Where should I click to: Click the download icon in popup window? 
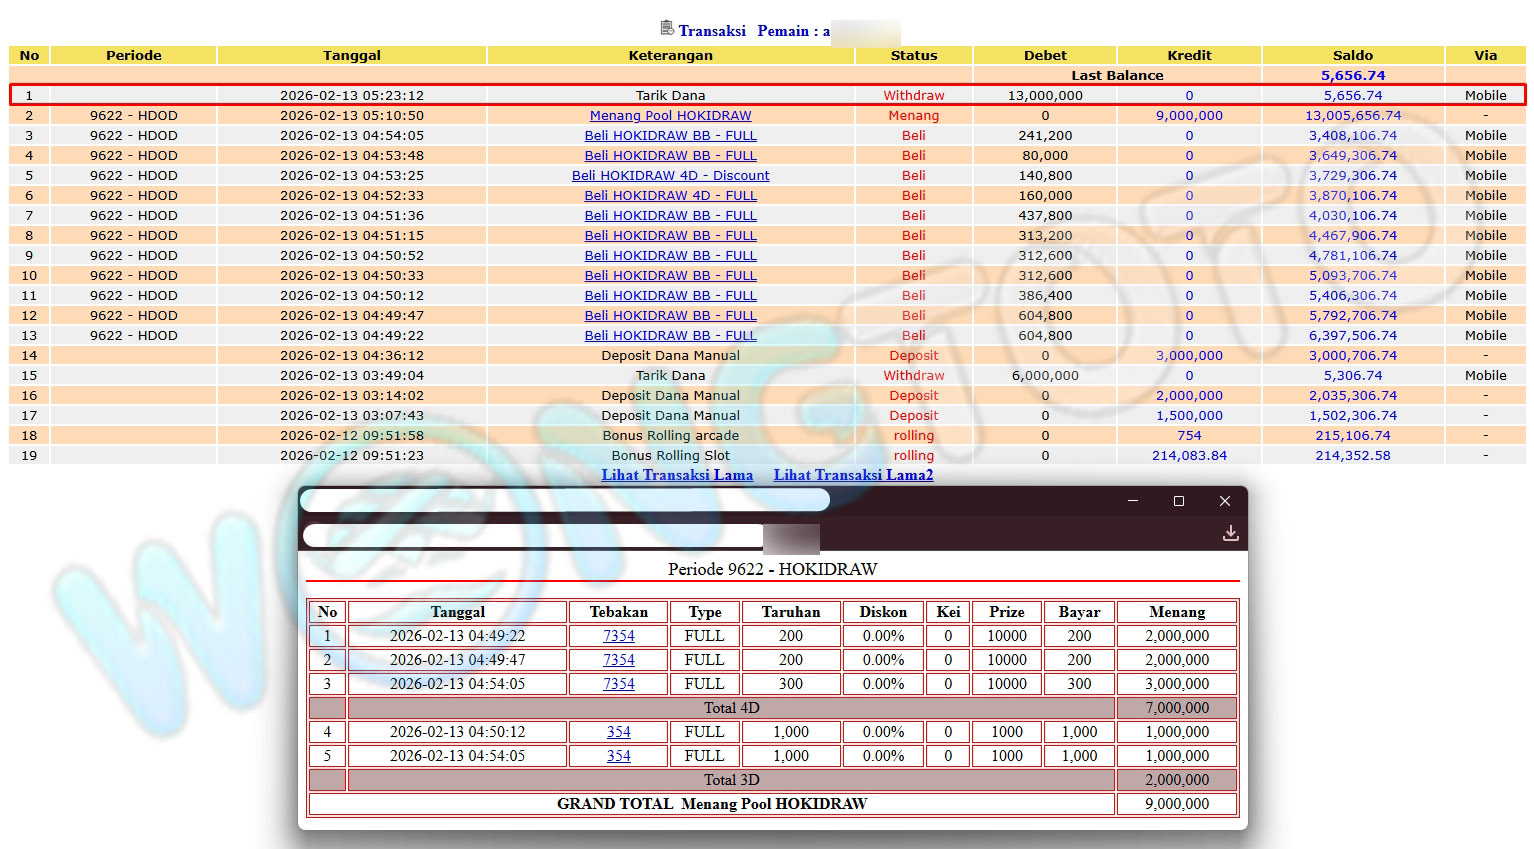pos(1230,534)
